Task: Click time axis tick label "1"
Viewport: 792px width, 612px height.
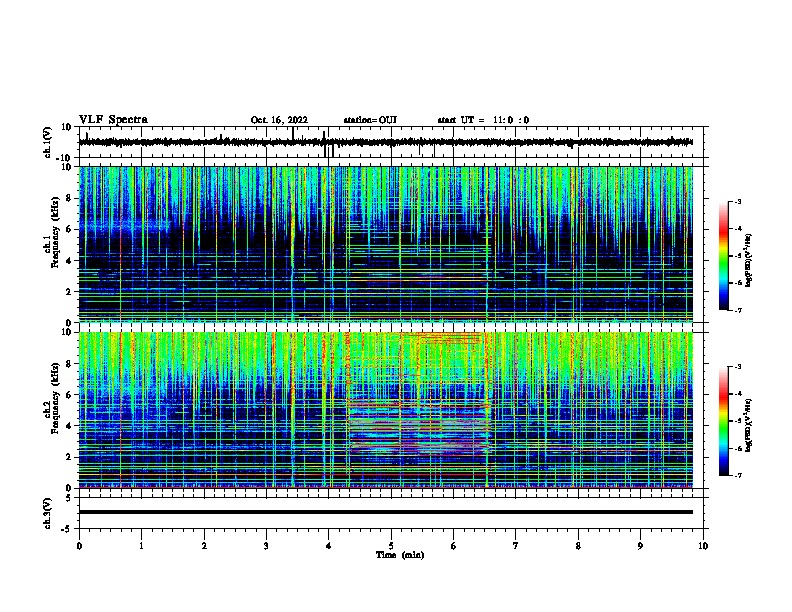Action: tap(141, 546)
